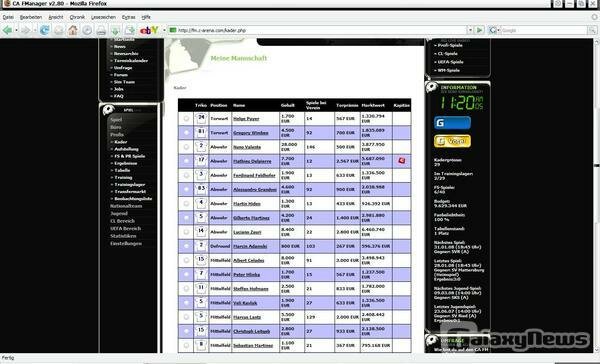Click the jersey 17 icon in Delpierre's row

[201, 161]
